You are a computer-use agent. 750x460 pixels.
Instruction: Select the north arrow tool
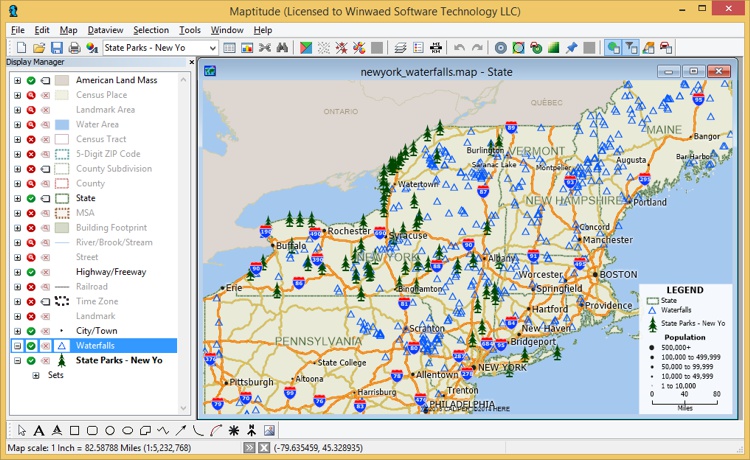click(250, 430)
